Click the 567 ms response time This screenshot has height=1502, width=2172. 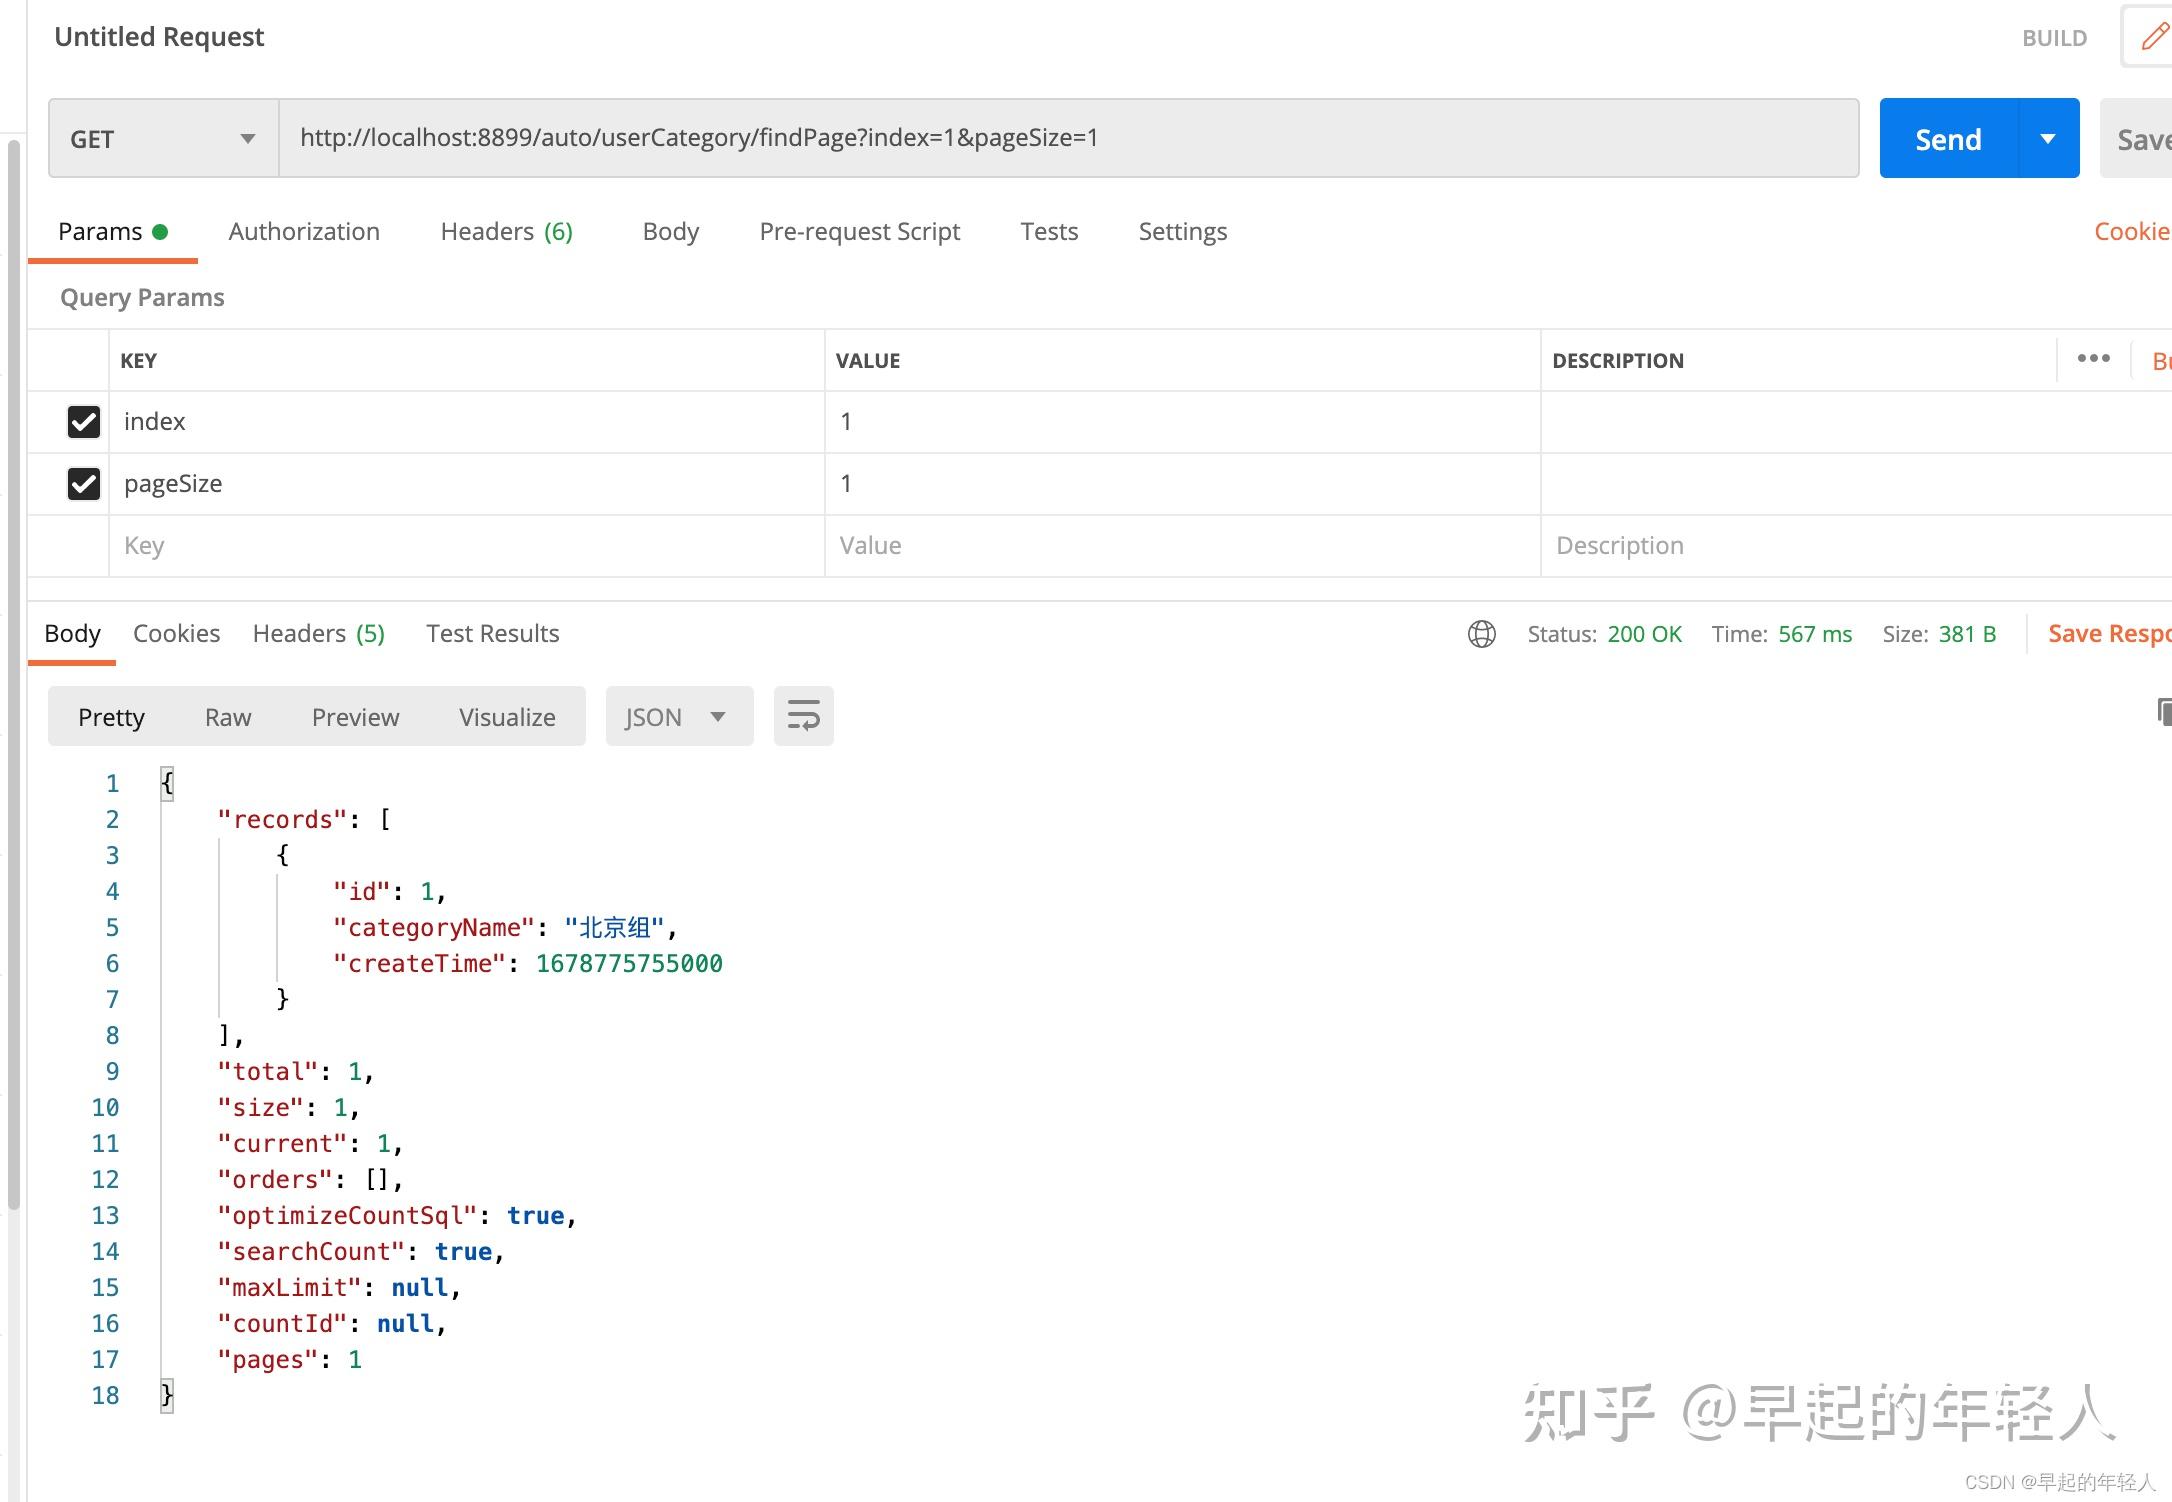pyautogui.click(x=1815, y=634)
